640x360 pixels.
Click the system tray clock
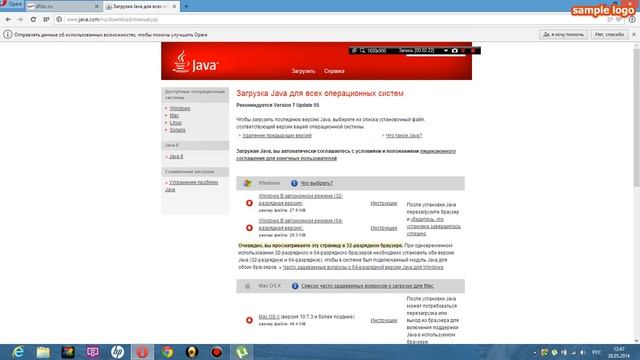pyautogui.click(x=619, y=352)
